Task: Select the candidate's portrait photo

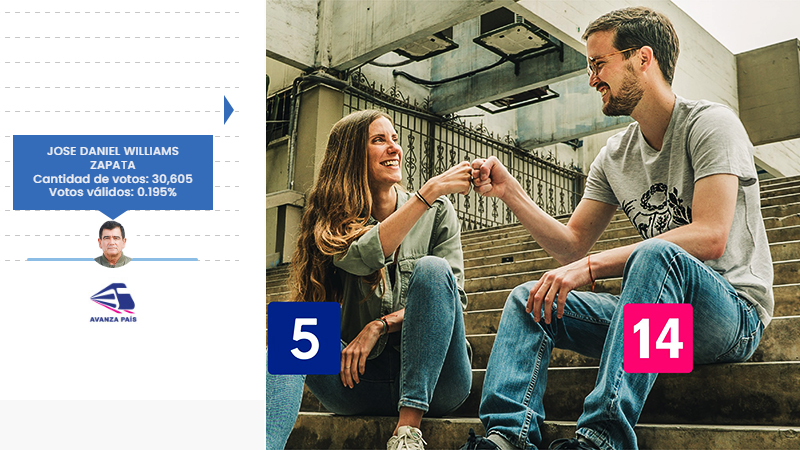Action: [112, 244]
